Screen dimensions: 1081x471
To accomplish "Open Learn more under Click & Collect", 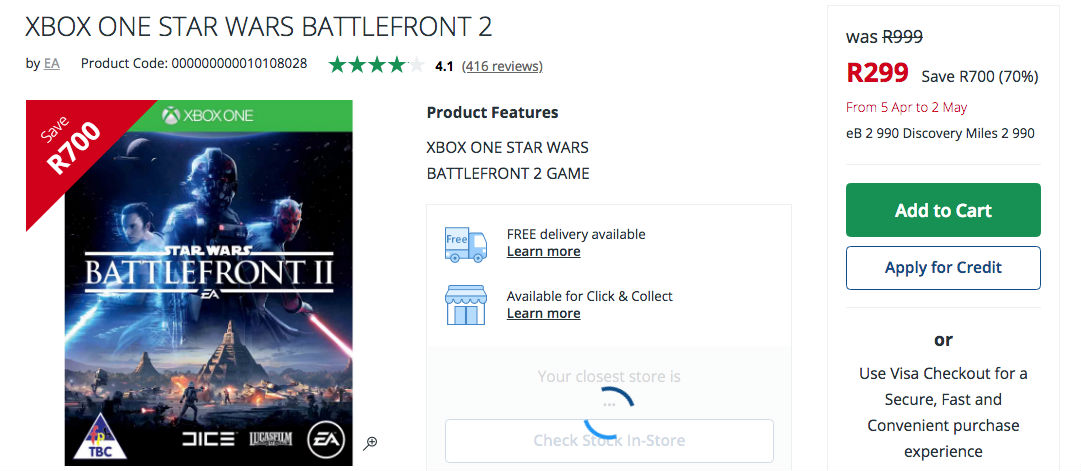I will click(543, 313).
